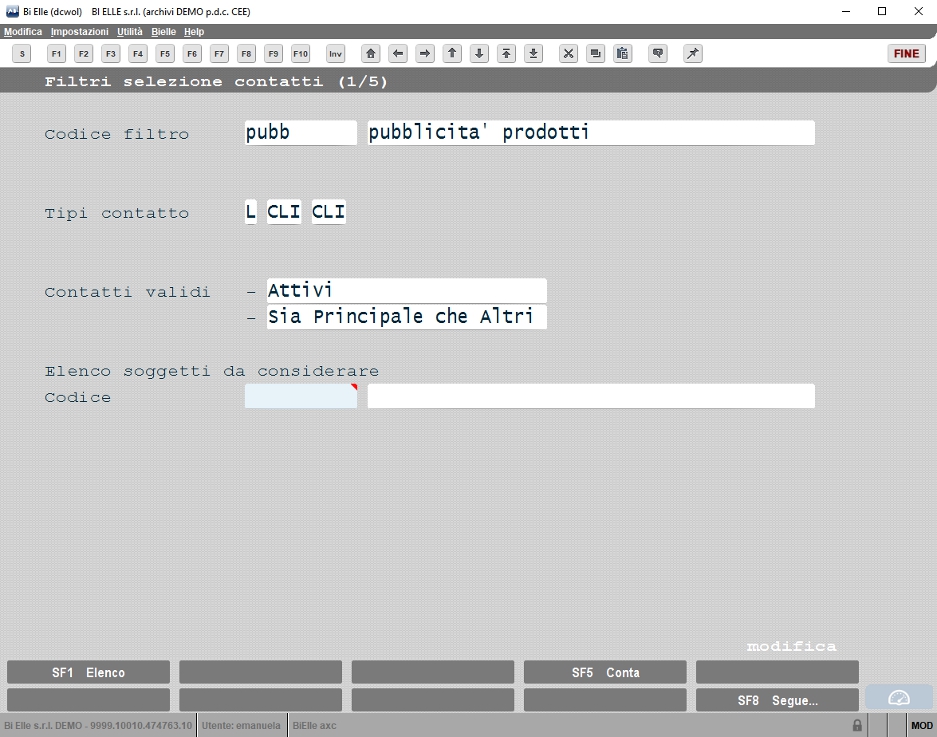Click the left arrow toolbar icon
Screen dimensions: 937x737
point(397,54)
